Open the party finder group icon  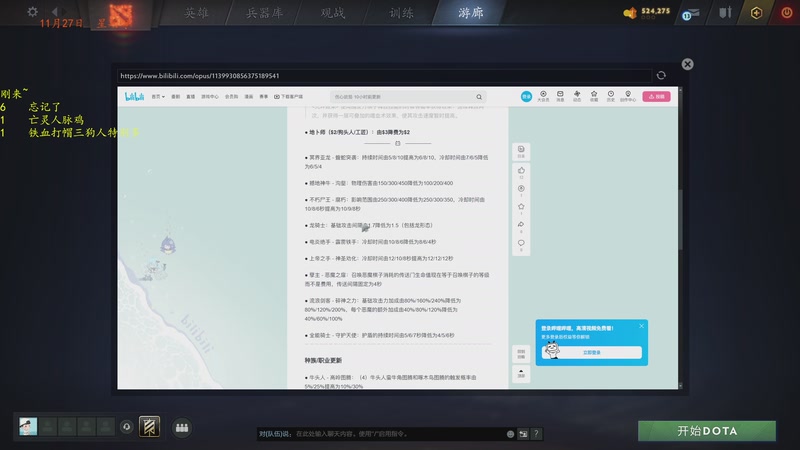click(182, 428)
